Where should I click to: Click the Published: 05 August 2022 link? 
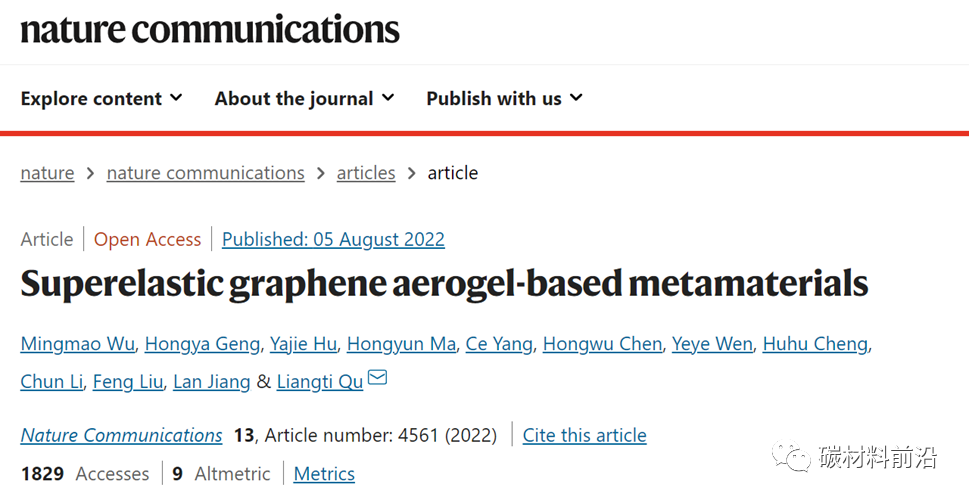pyautogui.click(x=333, y=239)
